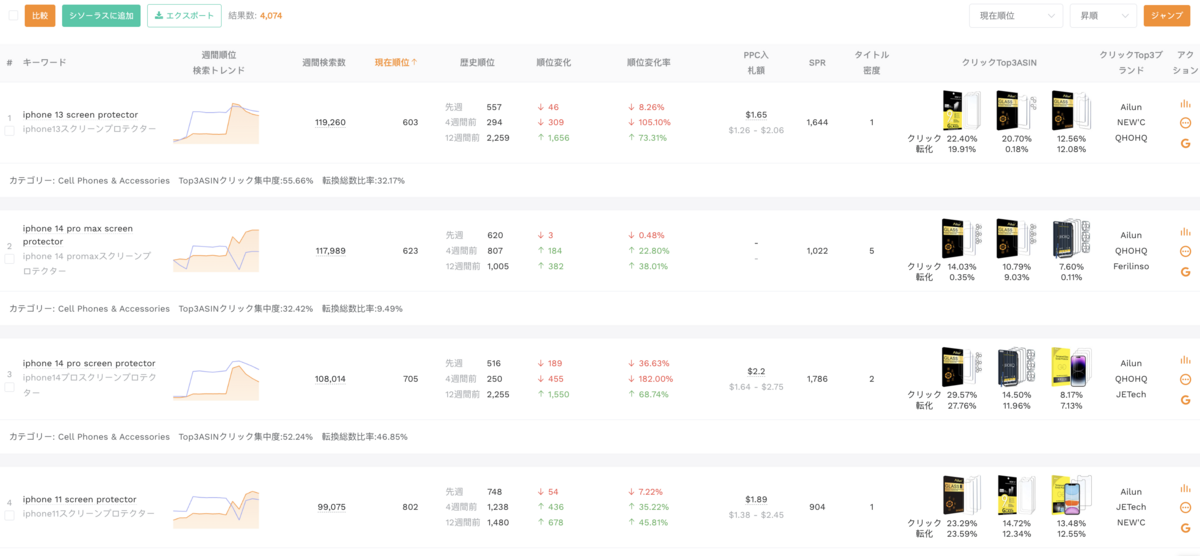The image size is (1200, 556).
Task: Click the 順位変化率 column header
Action: [x=649, y=62]
